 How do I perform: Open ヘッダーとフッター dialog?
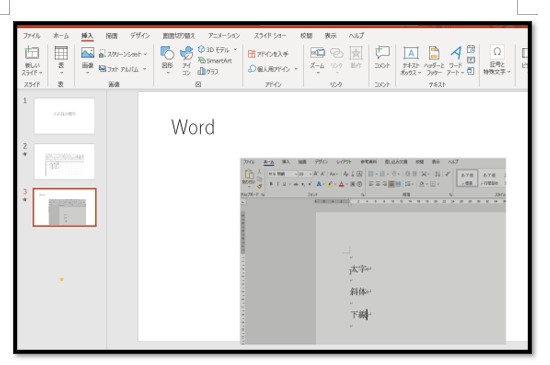tap(434, 60)
